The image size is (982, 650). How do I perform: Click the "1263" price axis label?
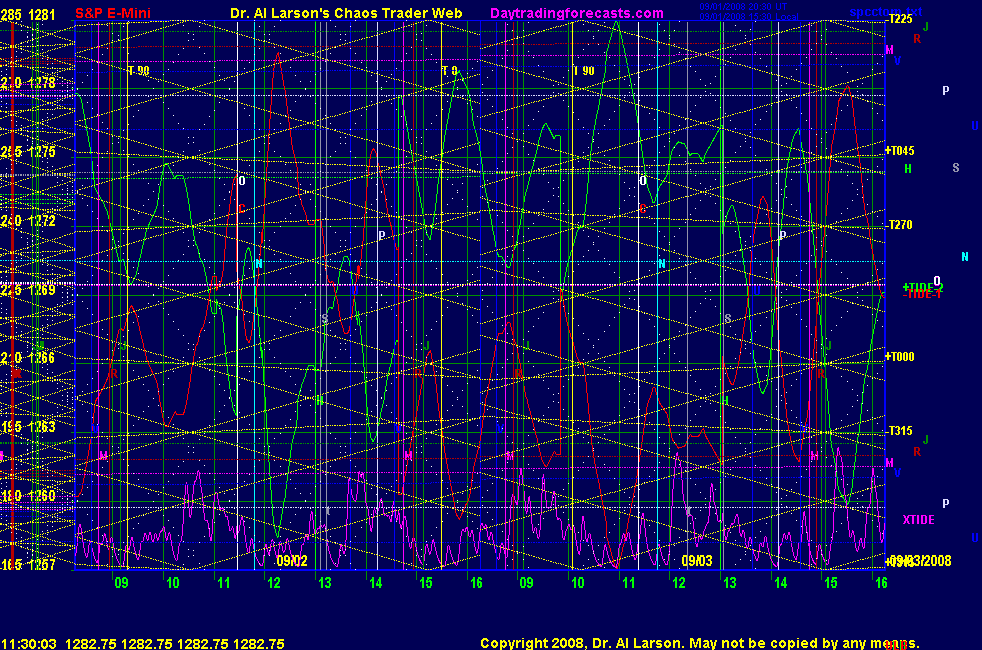[x=42, y=426]
